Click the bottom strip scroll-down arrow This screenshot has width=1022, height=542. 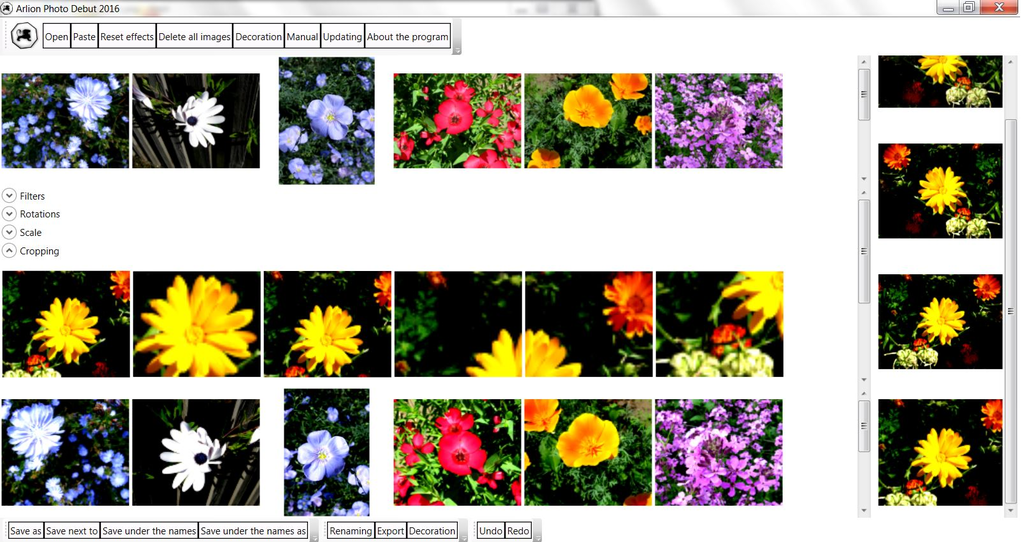pos(864,511)
